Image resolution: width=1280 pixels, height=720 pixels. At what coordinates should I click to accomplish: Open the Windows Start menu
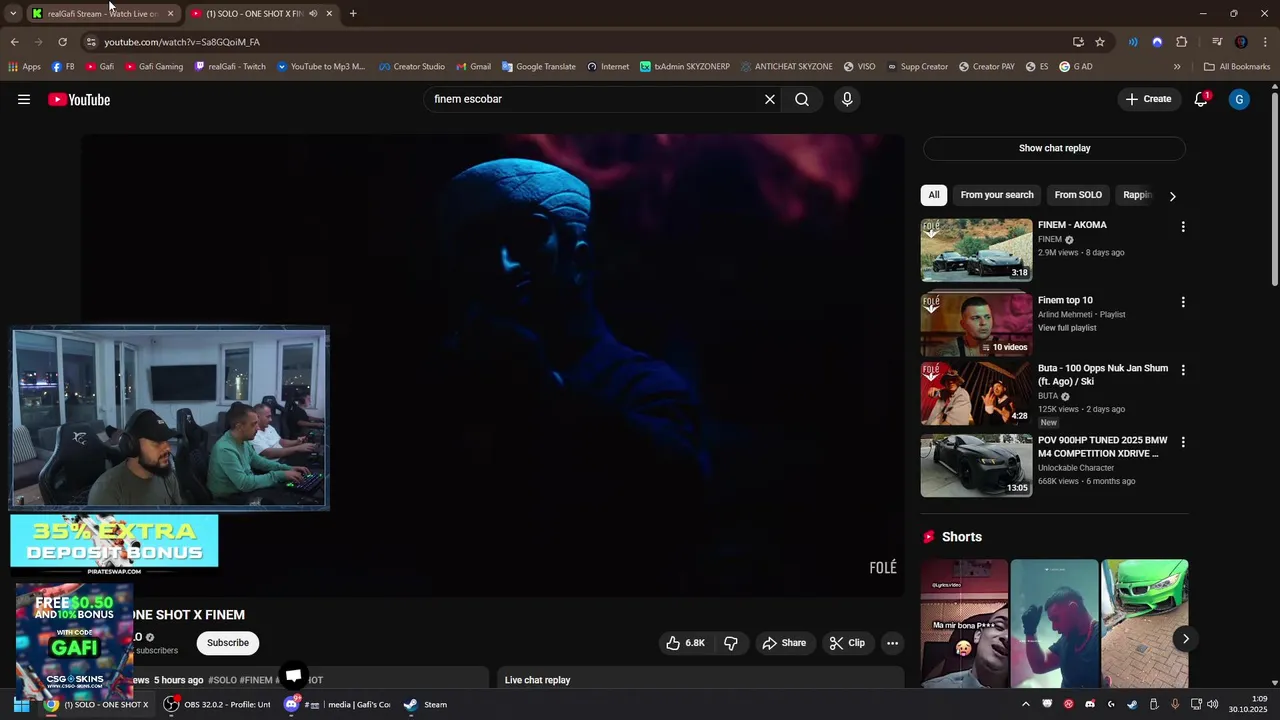pos(21,704)
